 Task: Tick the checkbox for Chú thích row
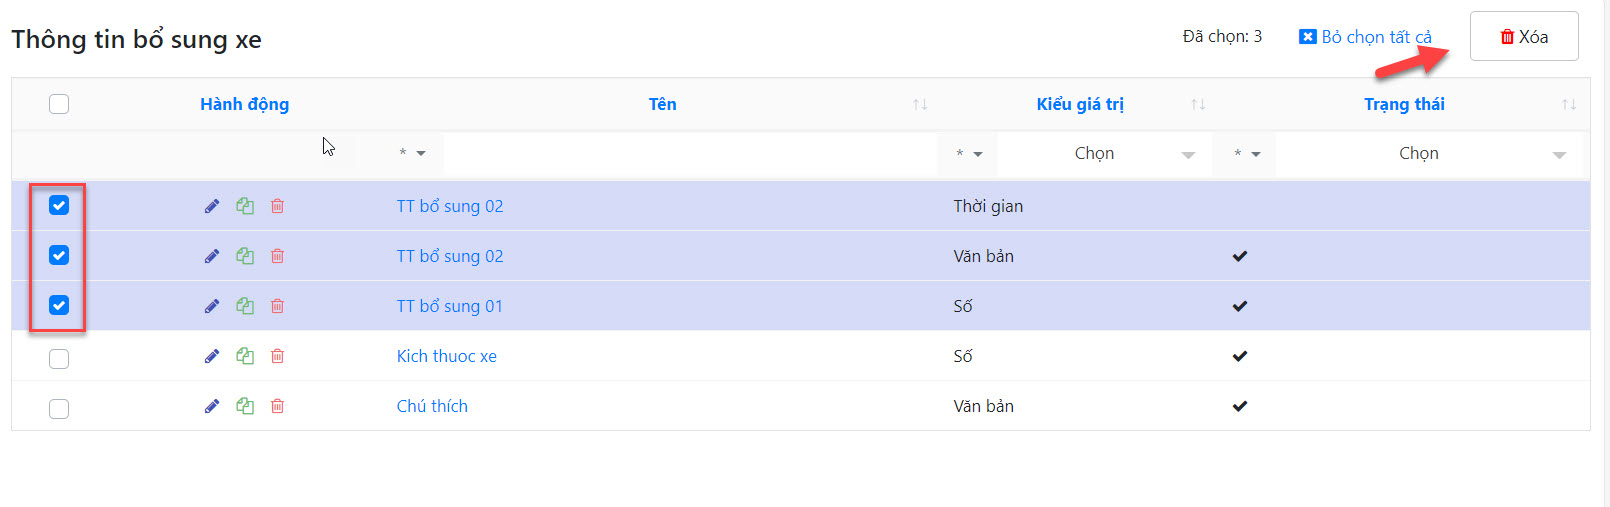pyautogui.click(x=59, y=408)
